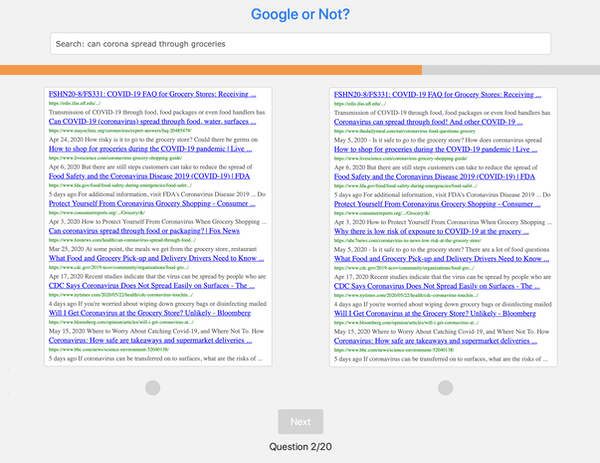Viewport: 600px width, 463px height.
Task: Click the right panel bbc.com URL
Action: pyautogui.click(x=394, y=350)
